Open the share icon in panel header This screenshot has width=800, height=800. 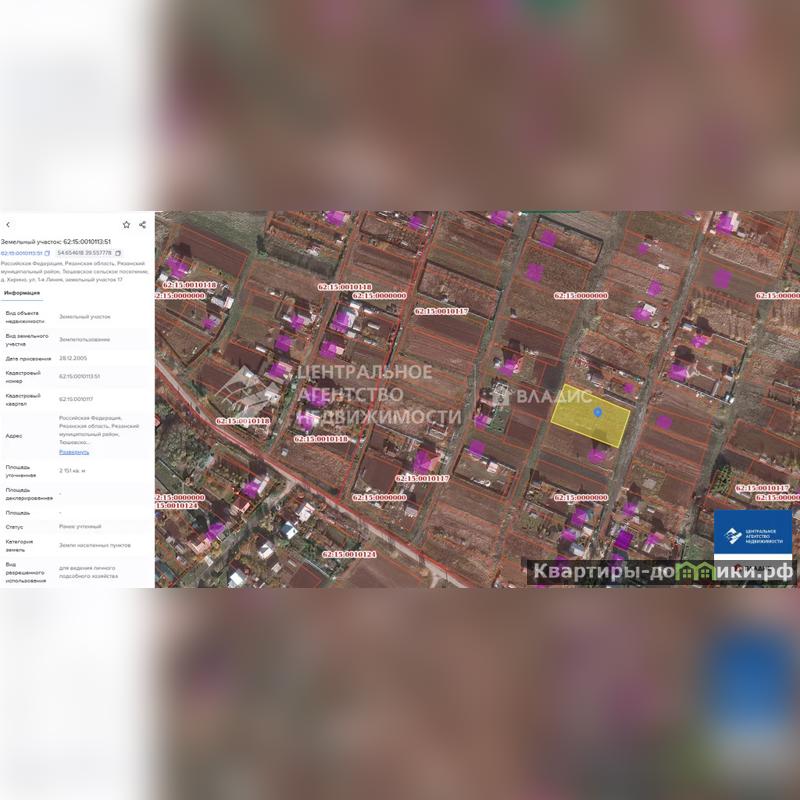click(143, 225)
